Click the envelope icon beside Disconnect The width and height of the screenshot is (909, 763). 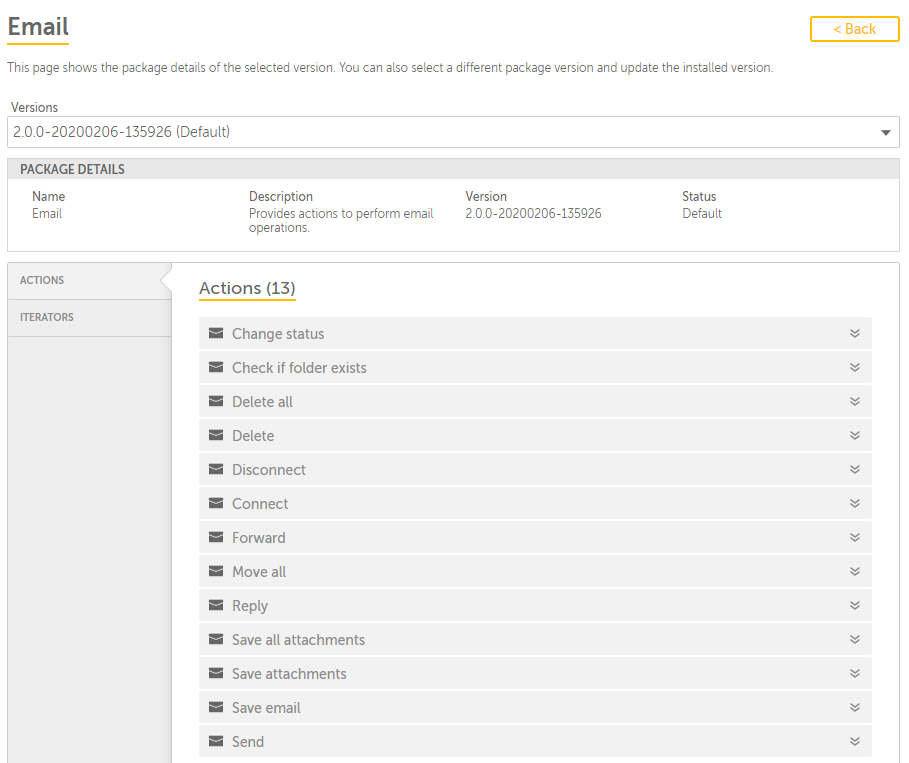point(216,469)
